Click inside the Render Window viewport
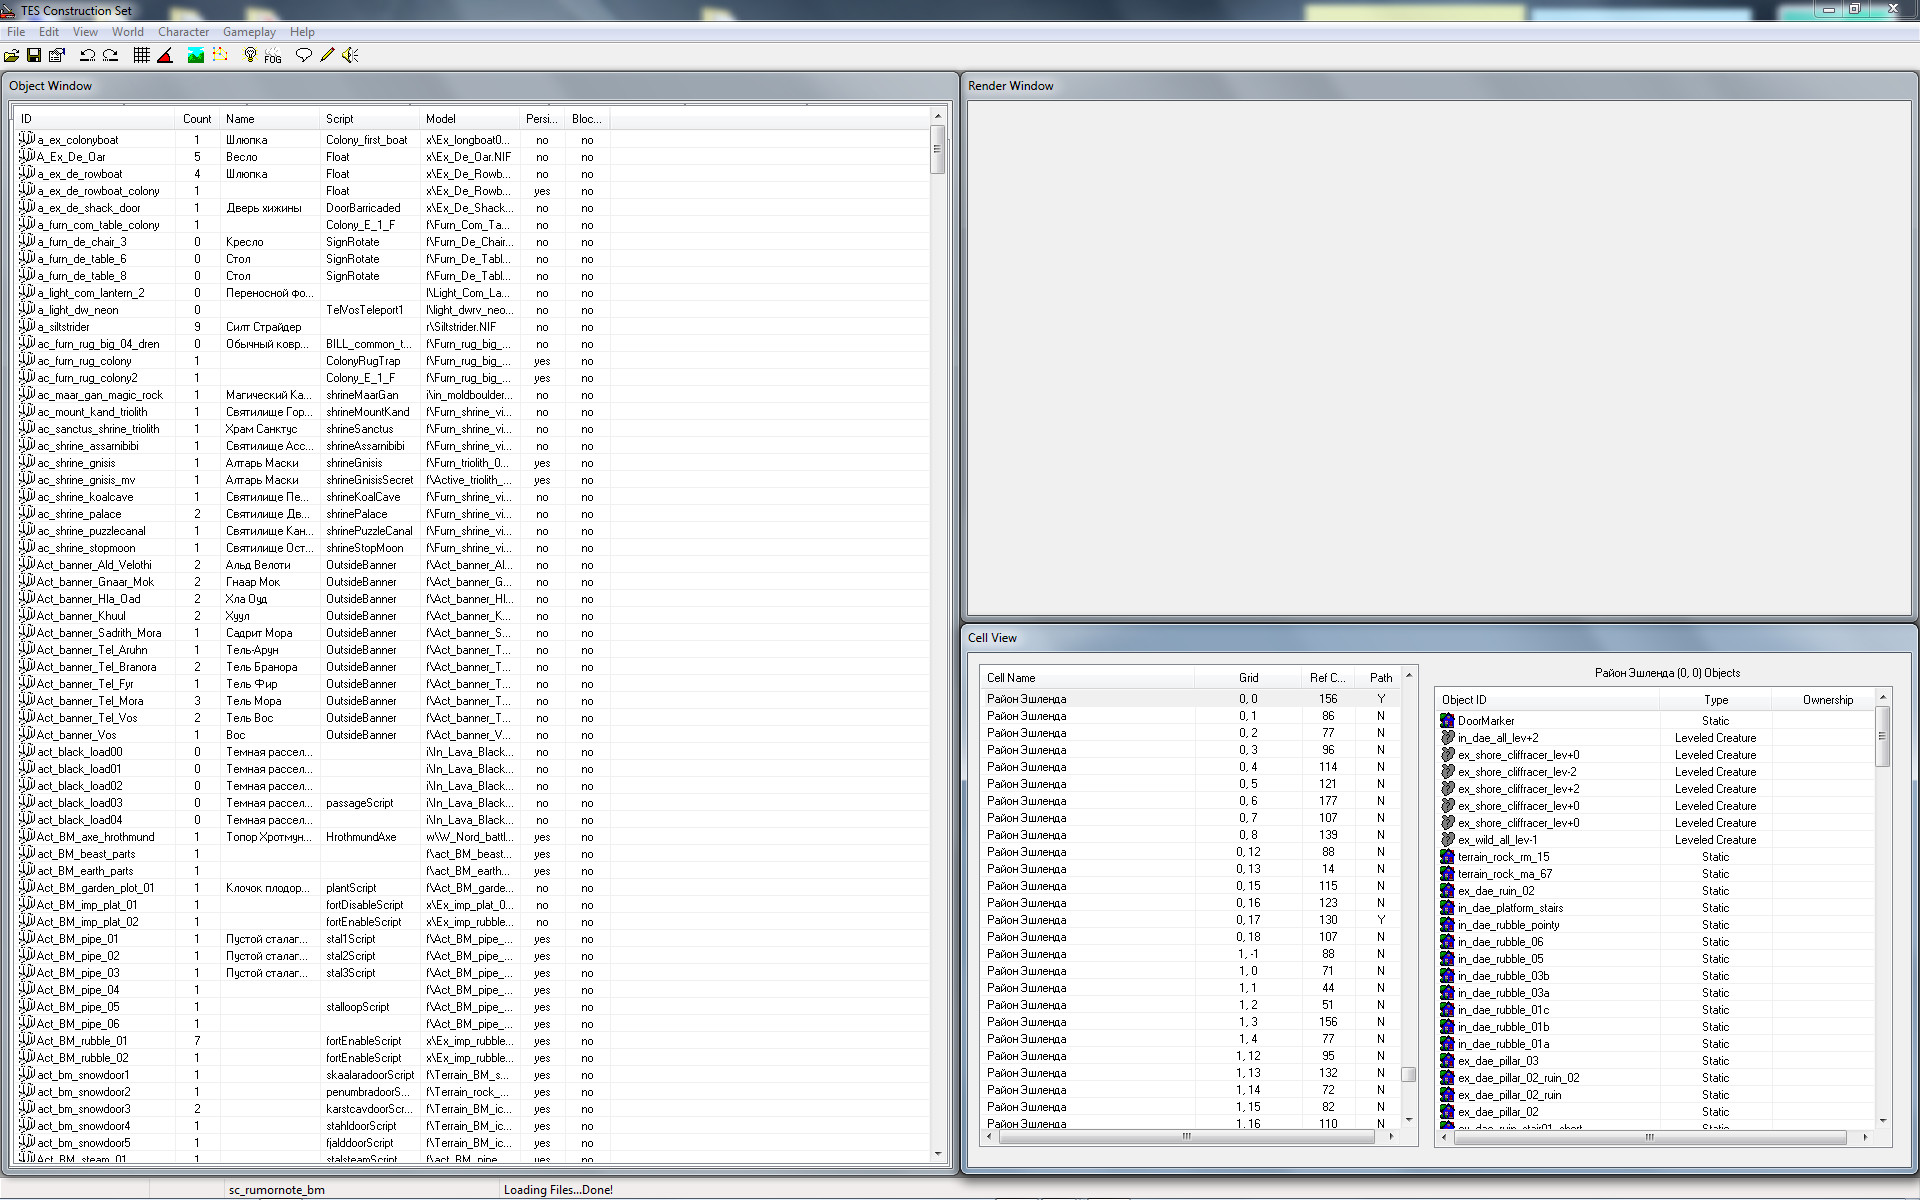 tap(1438, 358)
